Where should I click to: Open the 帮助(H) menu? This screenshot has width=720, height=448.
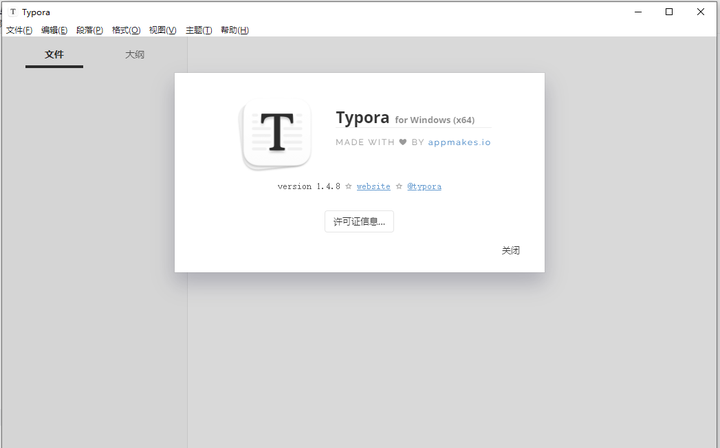[235, 30]
